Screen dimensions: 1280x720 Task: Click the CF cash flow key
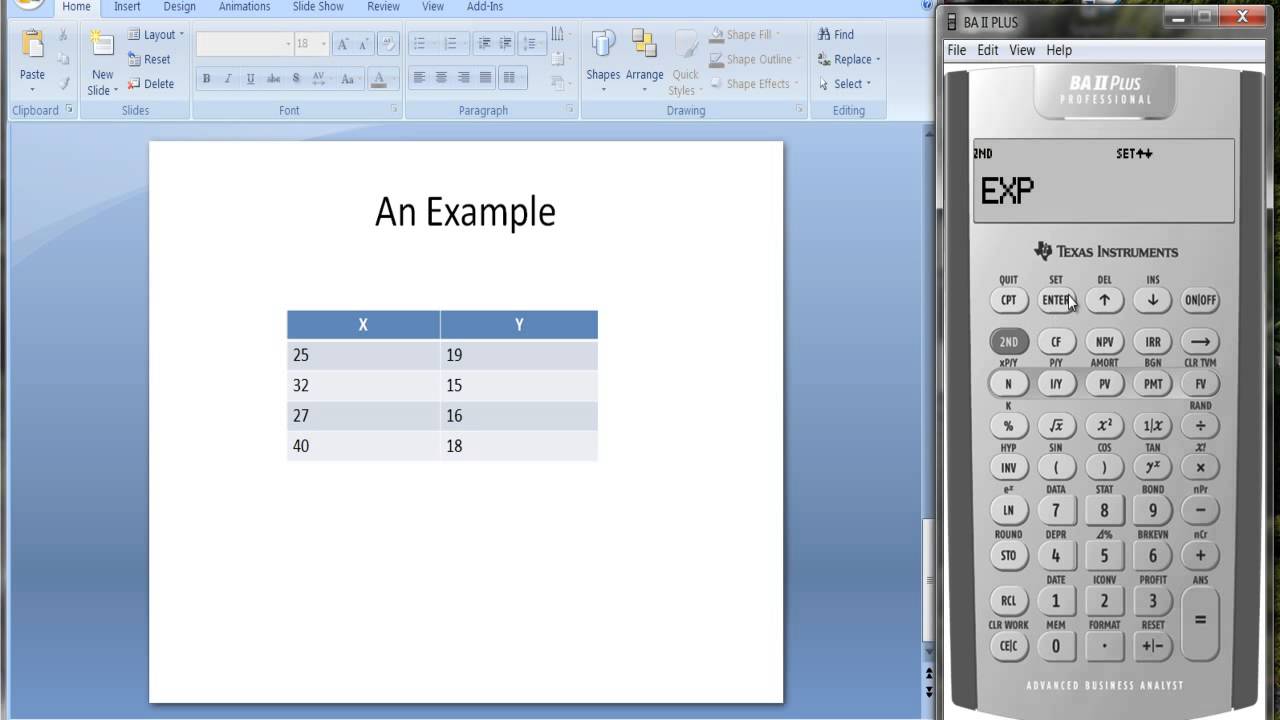[1056, 342]
